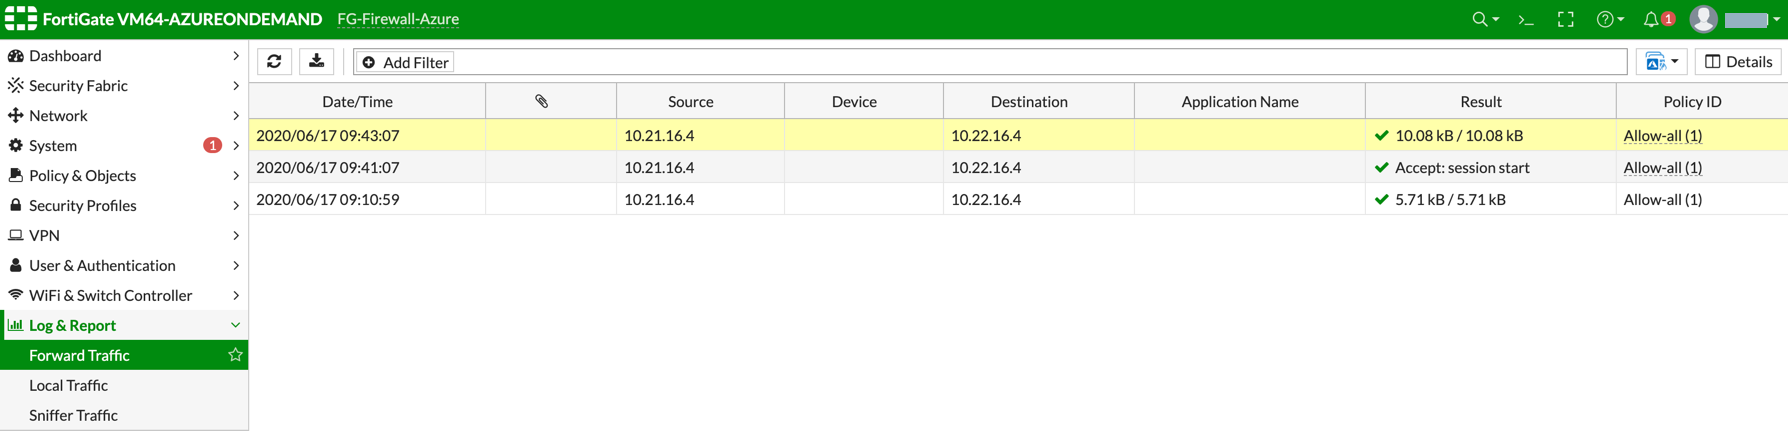Open the Sniffer Traffic log page
This screenshot has width=1788, height=431.
(x=73, y=415)
